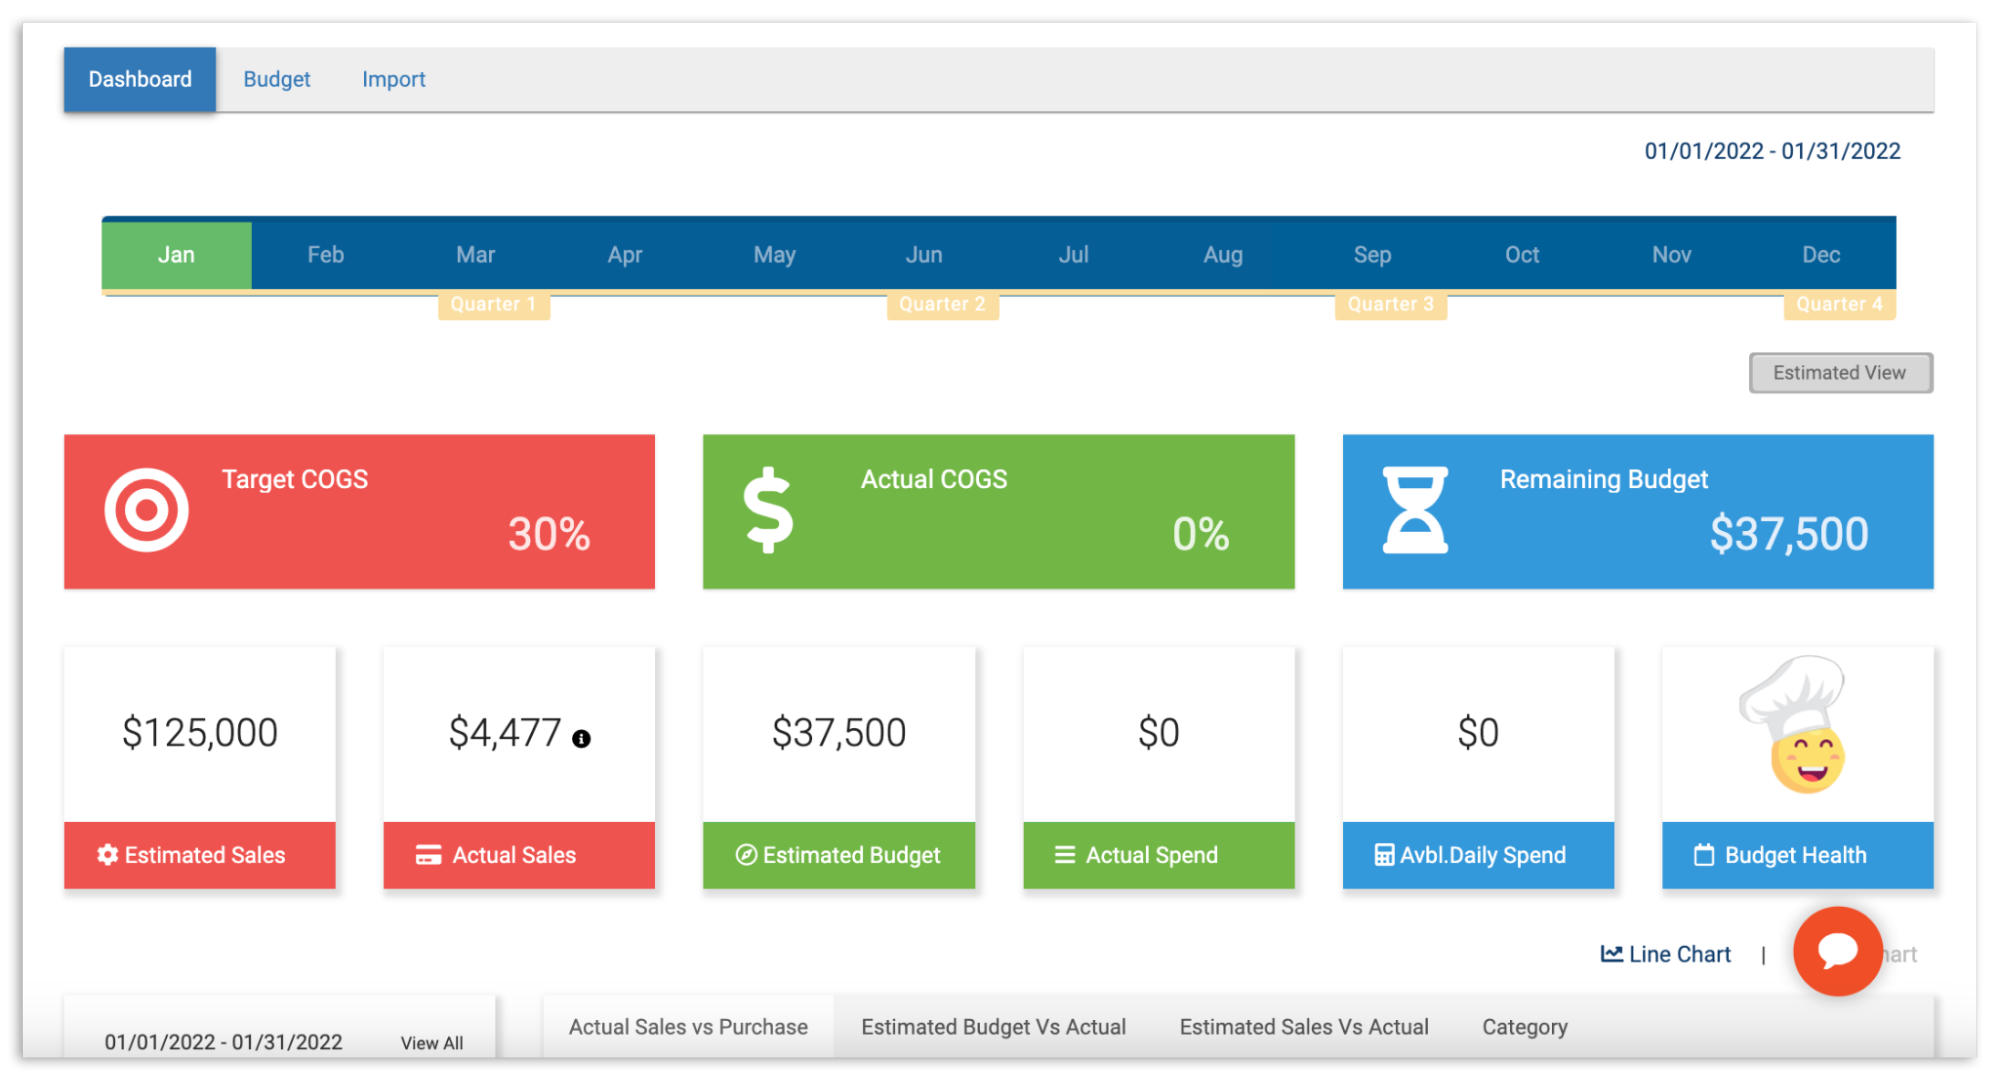Open the chat bubble in the corner

click(1838, 951)
